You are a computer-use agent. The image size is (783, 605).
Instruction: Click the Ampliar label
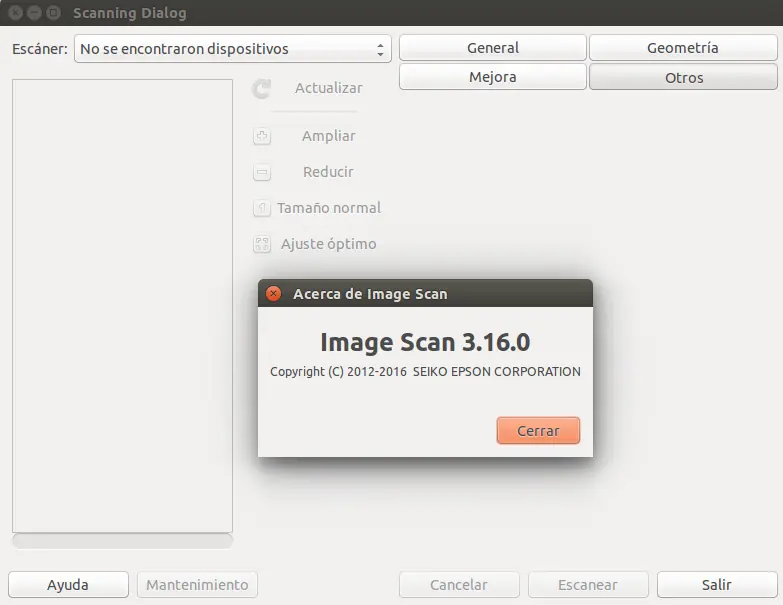click(x=329, y=136)
